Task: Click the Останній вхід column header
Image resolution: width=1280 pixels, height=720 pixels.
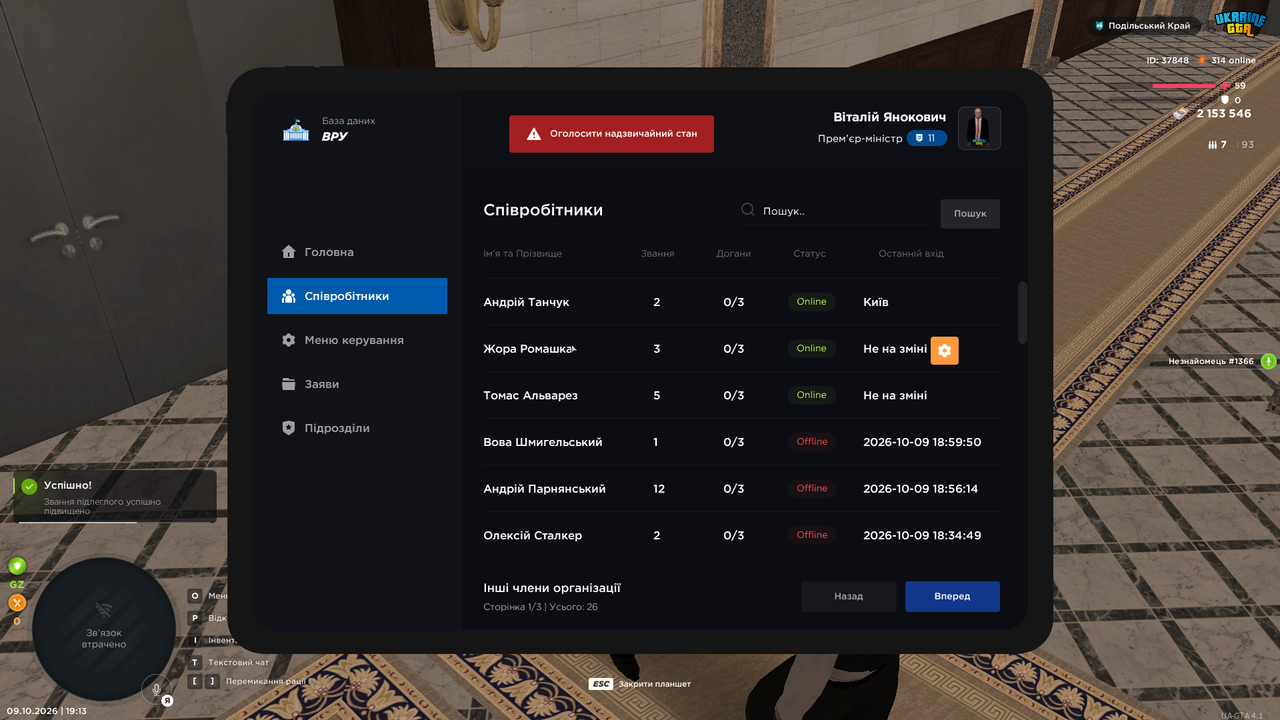Action: tap(911, 254)
